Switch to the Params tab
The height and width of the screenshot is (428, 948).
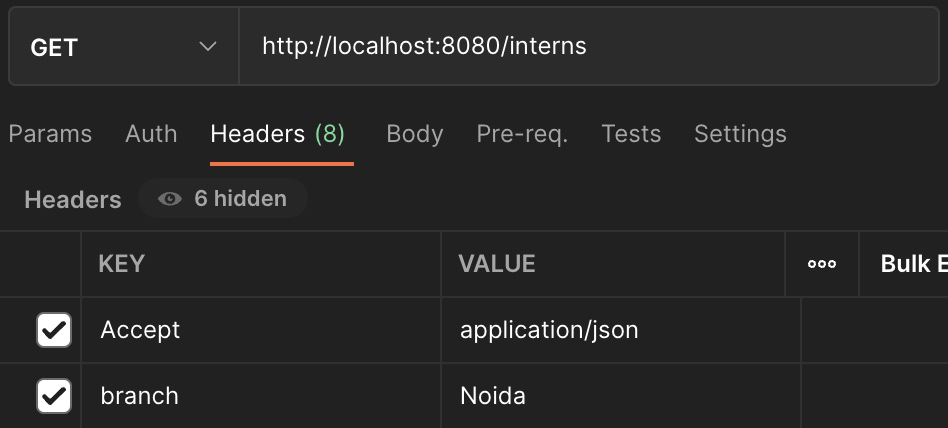(50, 134)
